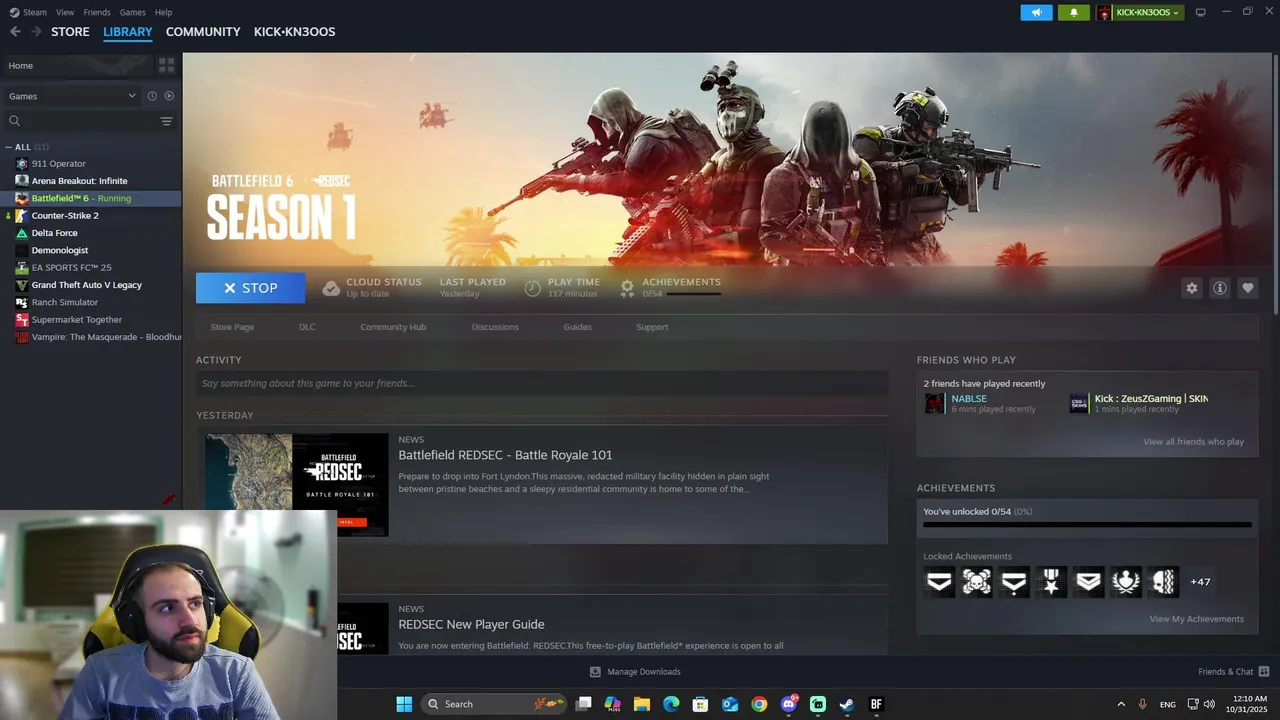The image size is (1280, 720).
Task: Open the collections grid view icon
Action: pyautogui.click(x=166, y=65)
